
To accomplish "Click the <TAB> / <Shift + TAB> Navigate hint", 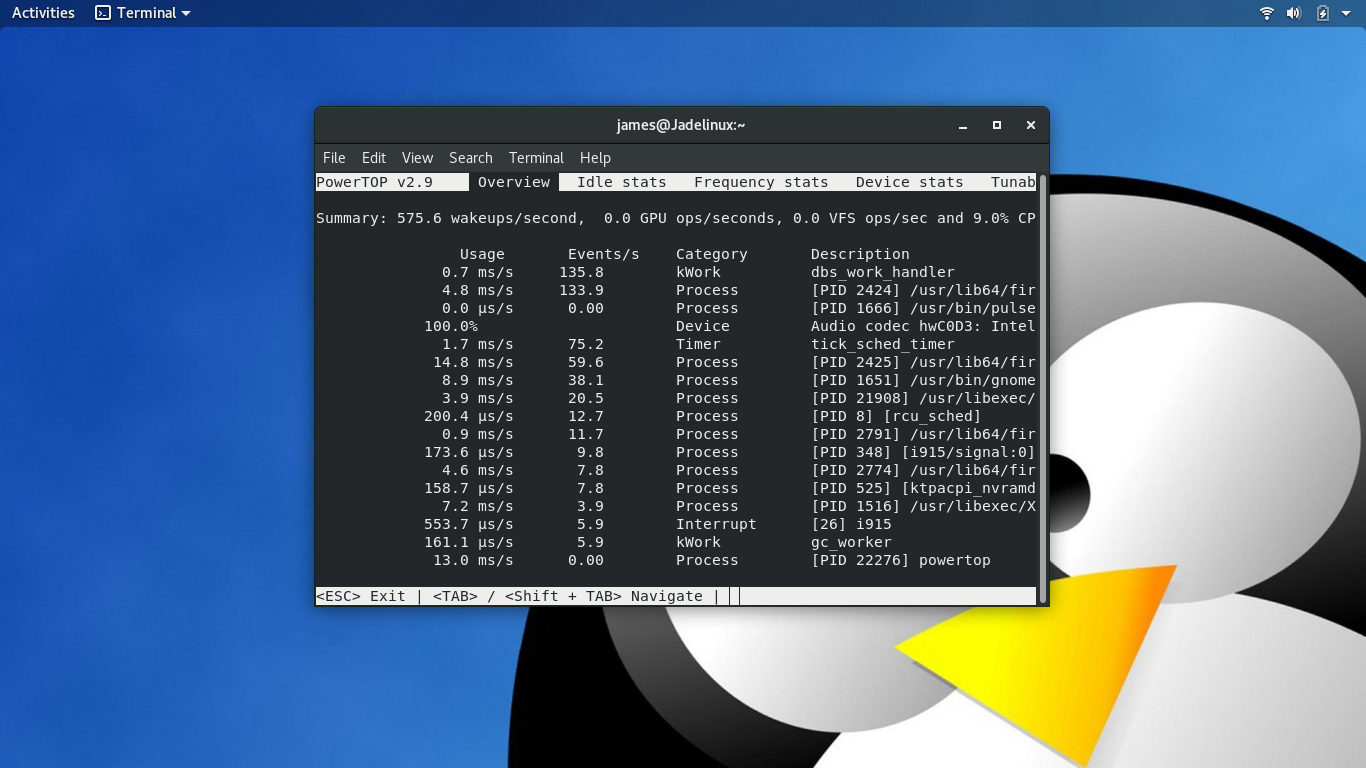I will [x=568, y=596].
